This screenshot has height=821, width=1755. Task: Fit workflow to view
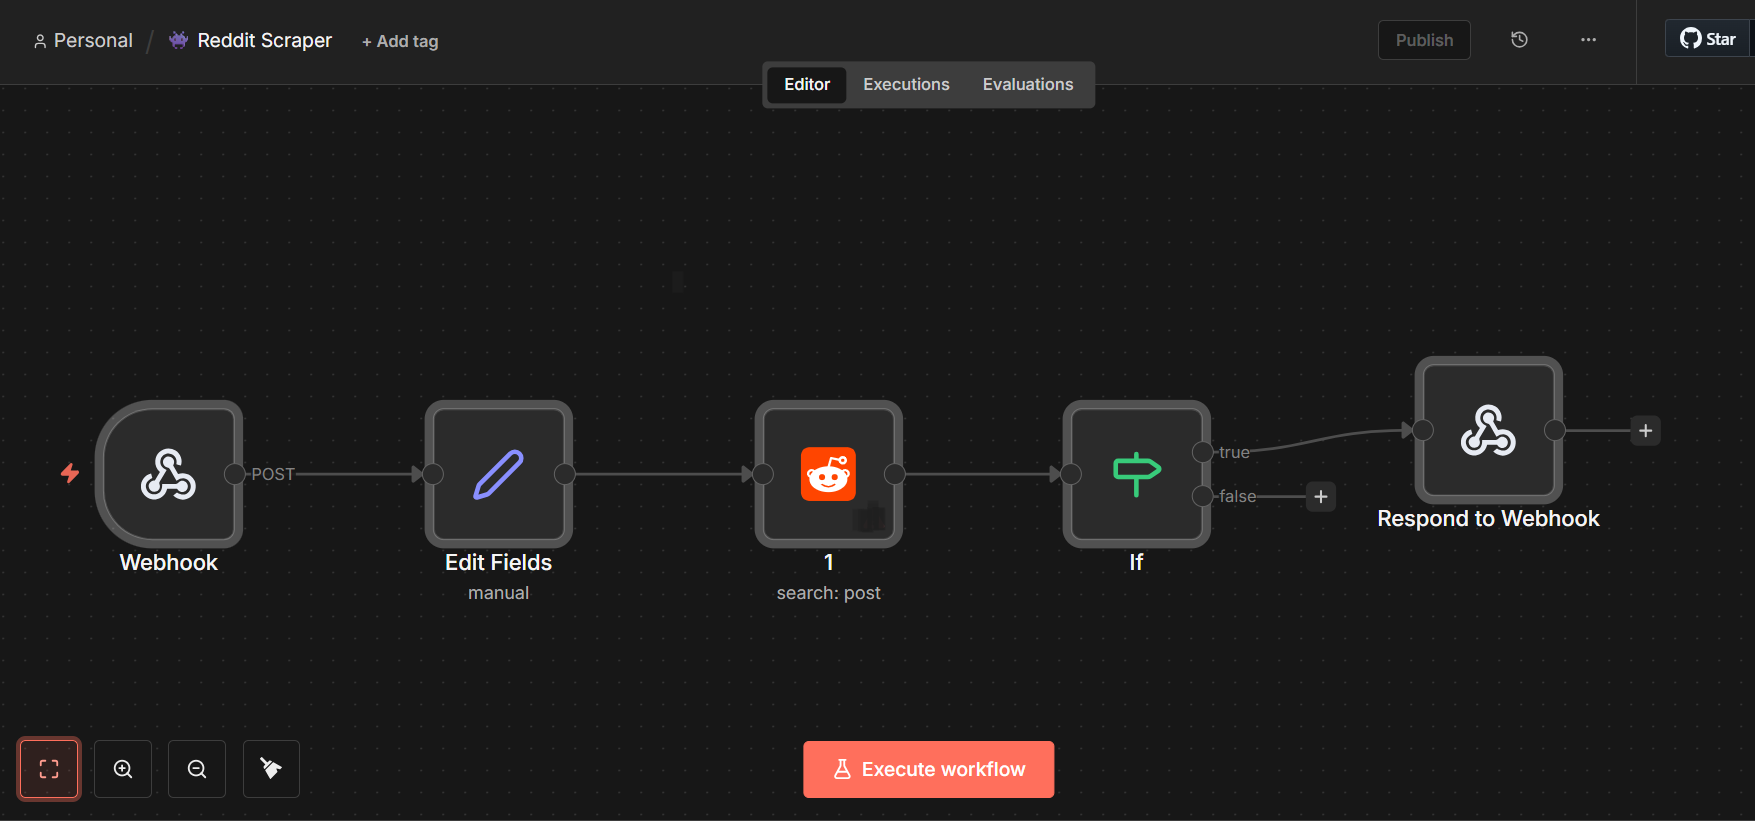point(49,769)
